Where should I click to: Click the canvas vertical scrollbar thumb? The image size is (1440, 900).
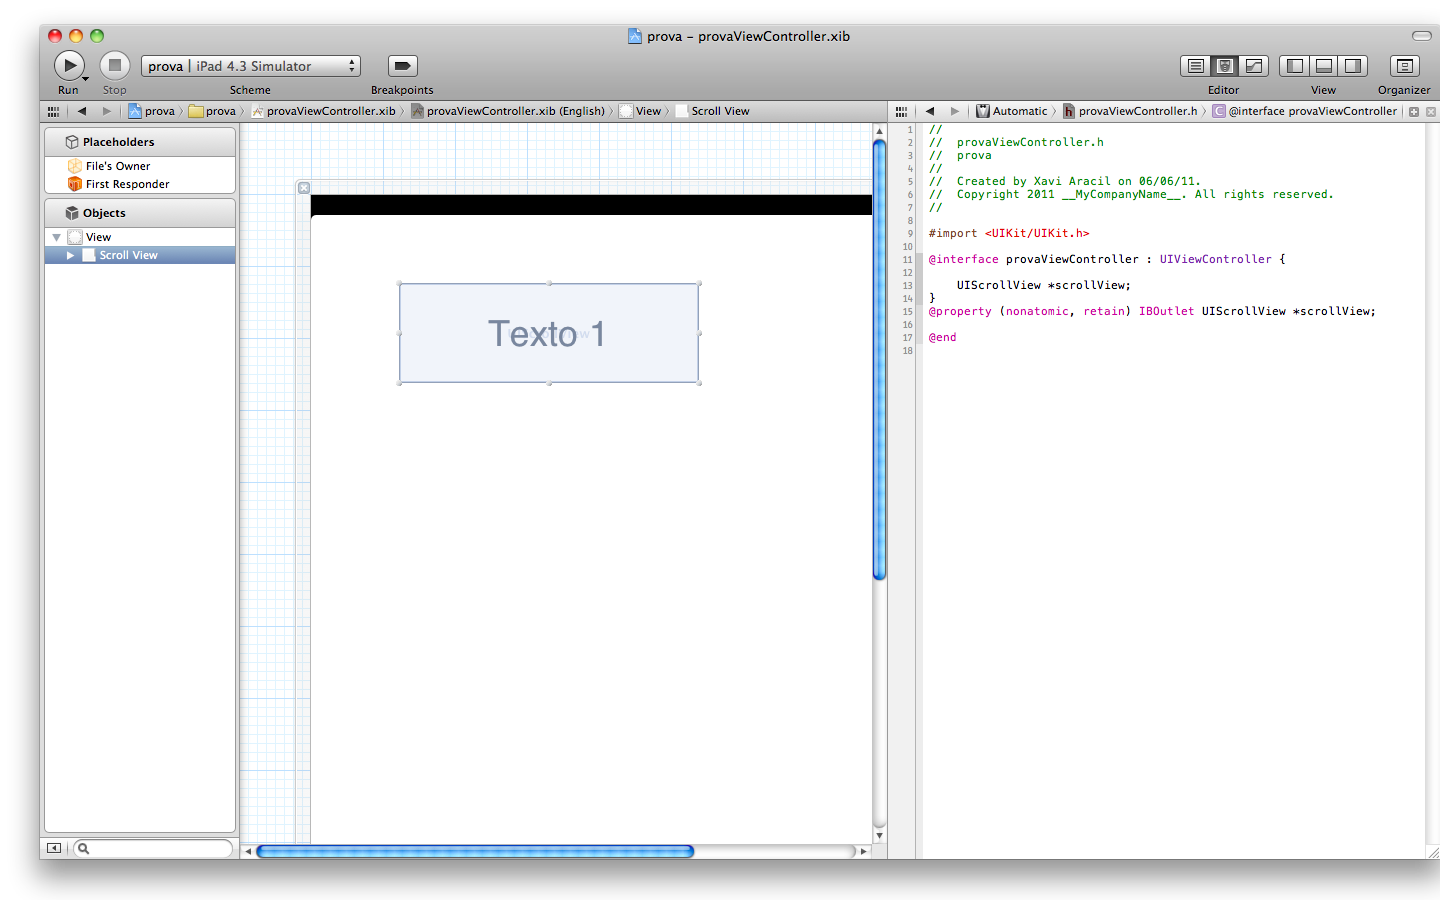point(880,360)
